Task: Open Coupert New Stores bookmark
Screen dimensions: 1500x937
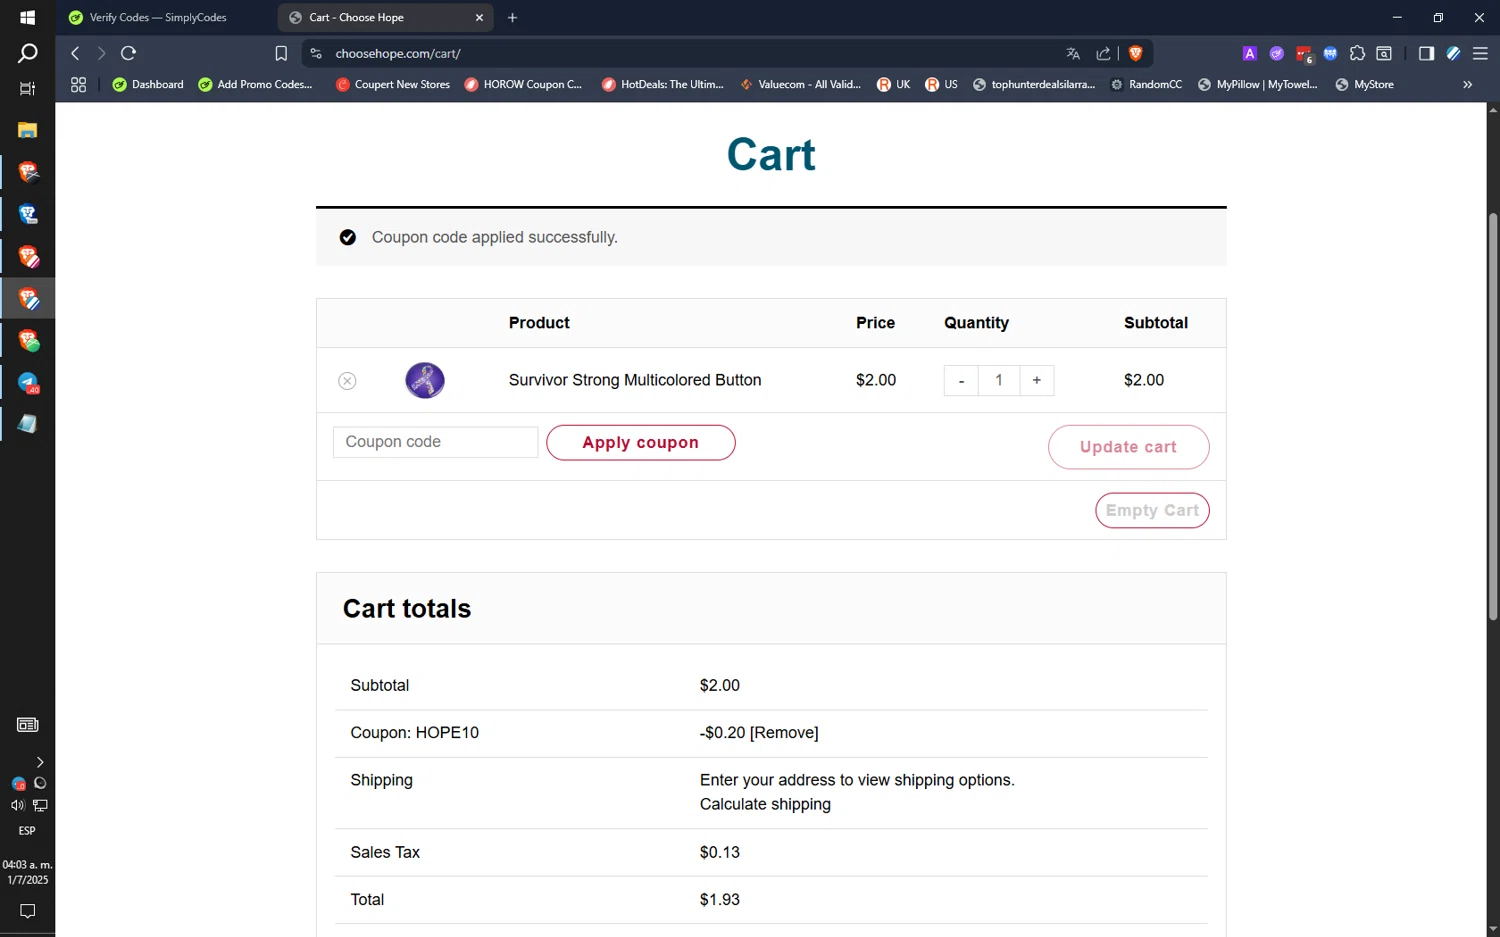Action: 393,85
